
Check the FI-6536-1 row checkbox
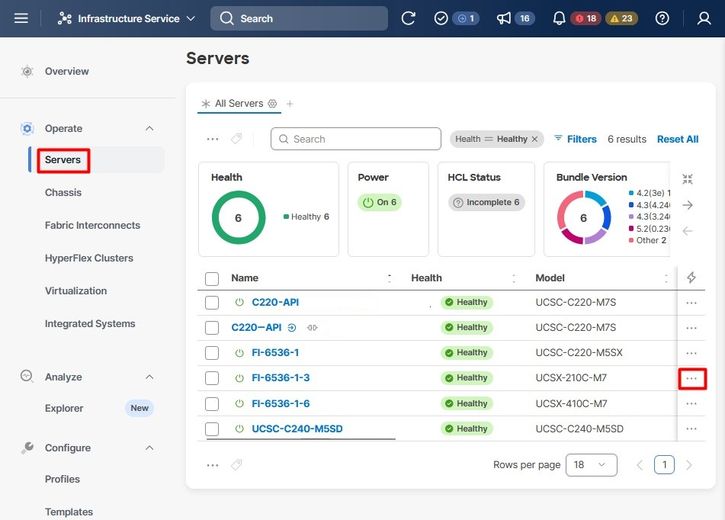(212, 353)
